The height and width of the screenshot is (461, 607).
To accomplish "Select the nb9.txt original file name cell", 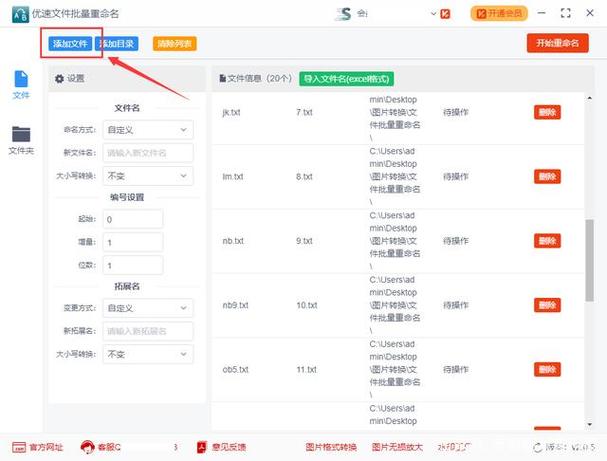I will (x=235, y=305).
